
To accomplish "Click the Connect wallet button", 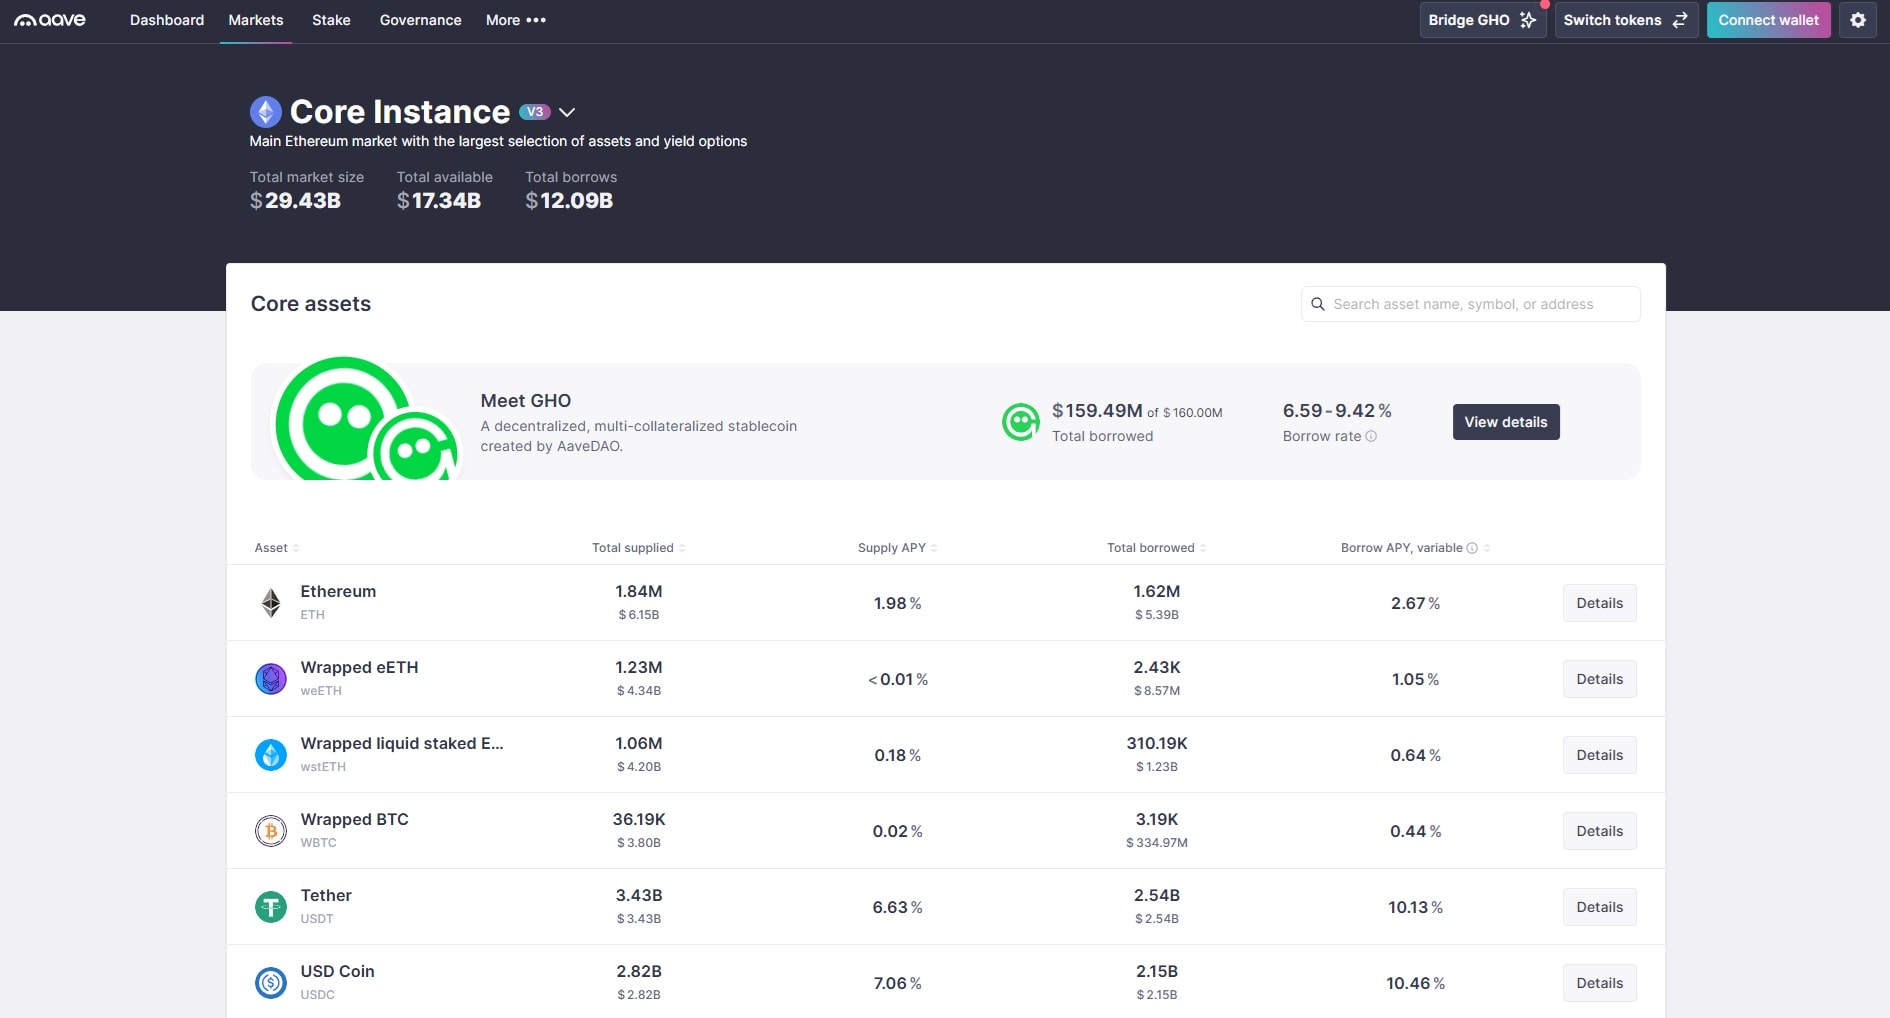I will pos(1768,20).
